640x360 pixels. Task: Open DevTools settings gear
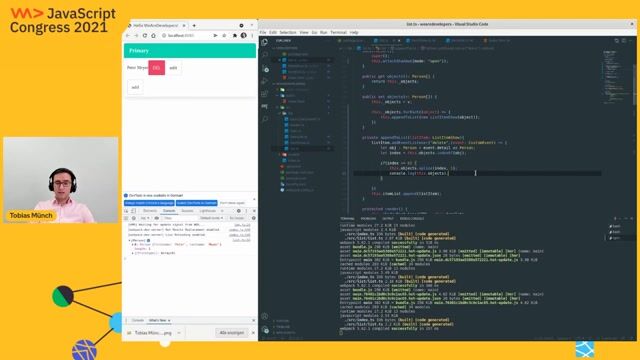[239, 211]
